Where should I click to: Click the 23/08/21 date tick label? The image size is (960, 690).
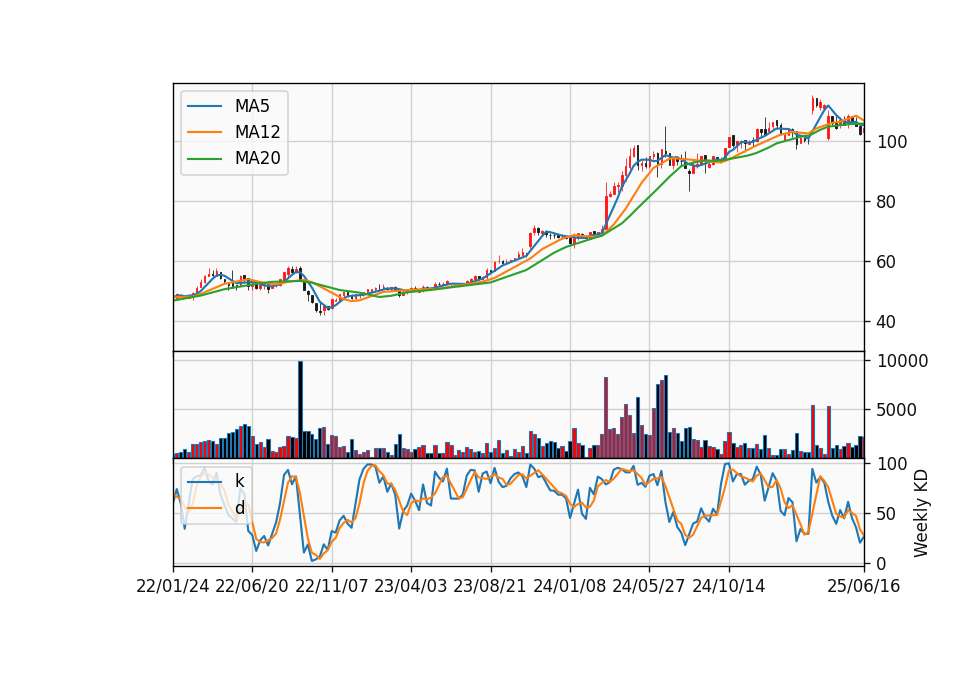click(x=490, y=587)
